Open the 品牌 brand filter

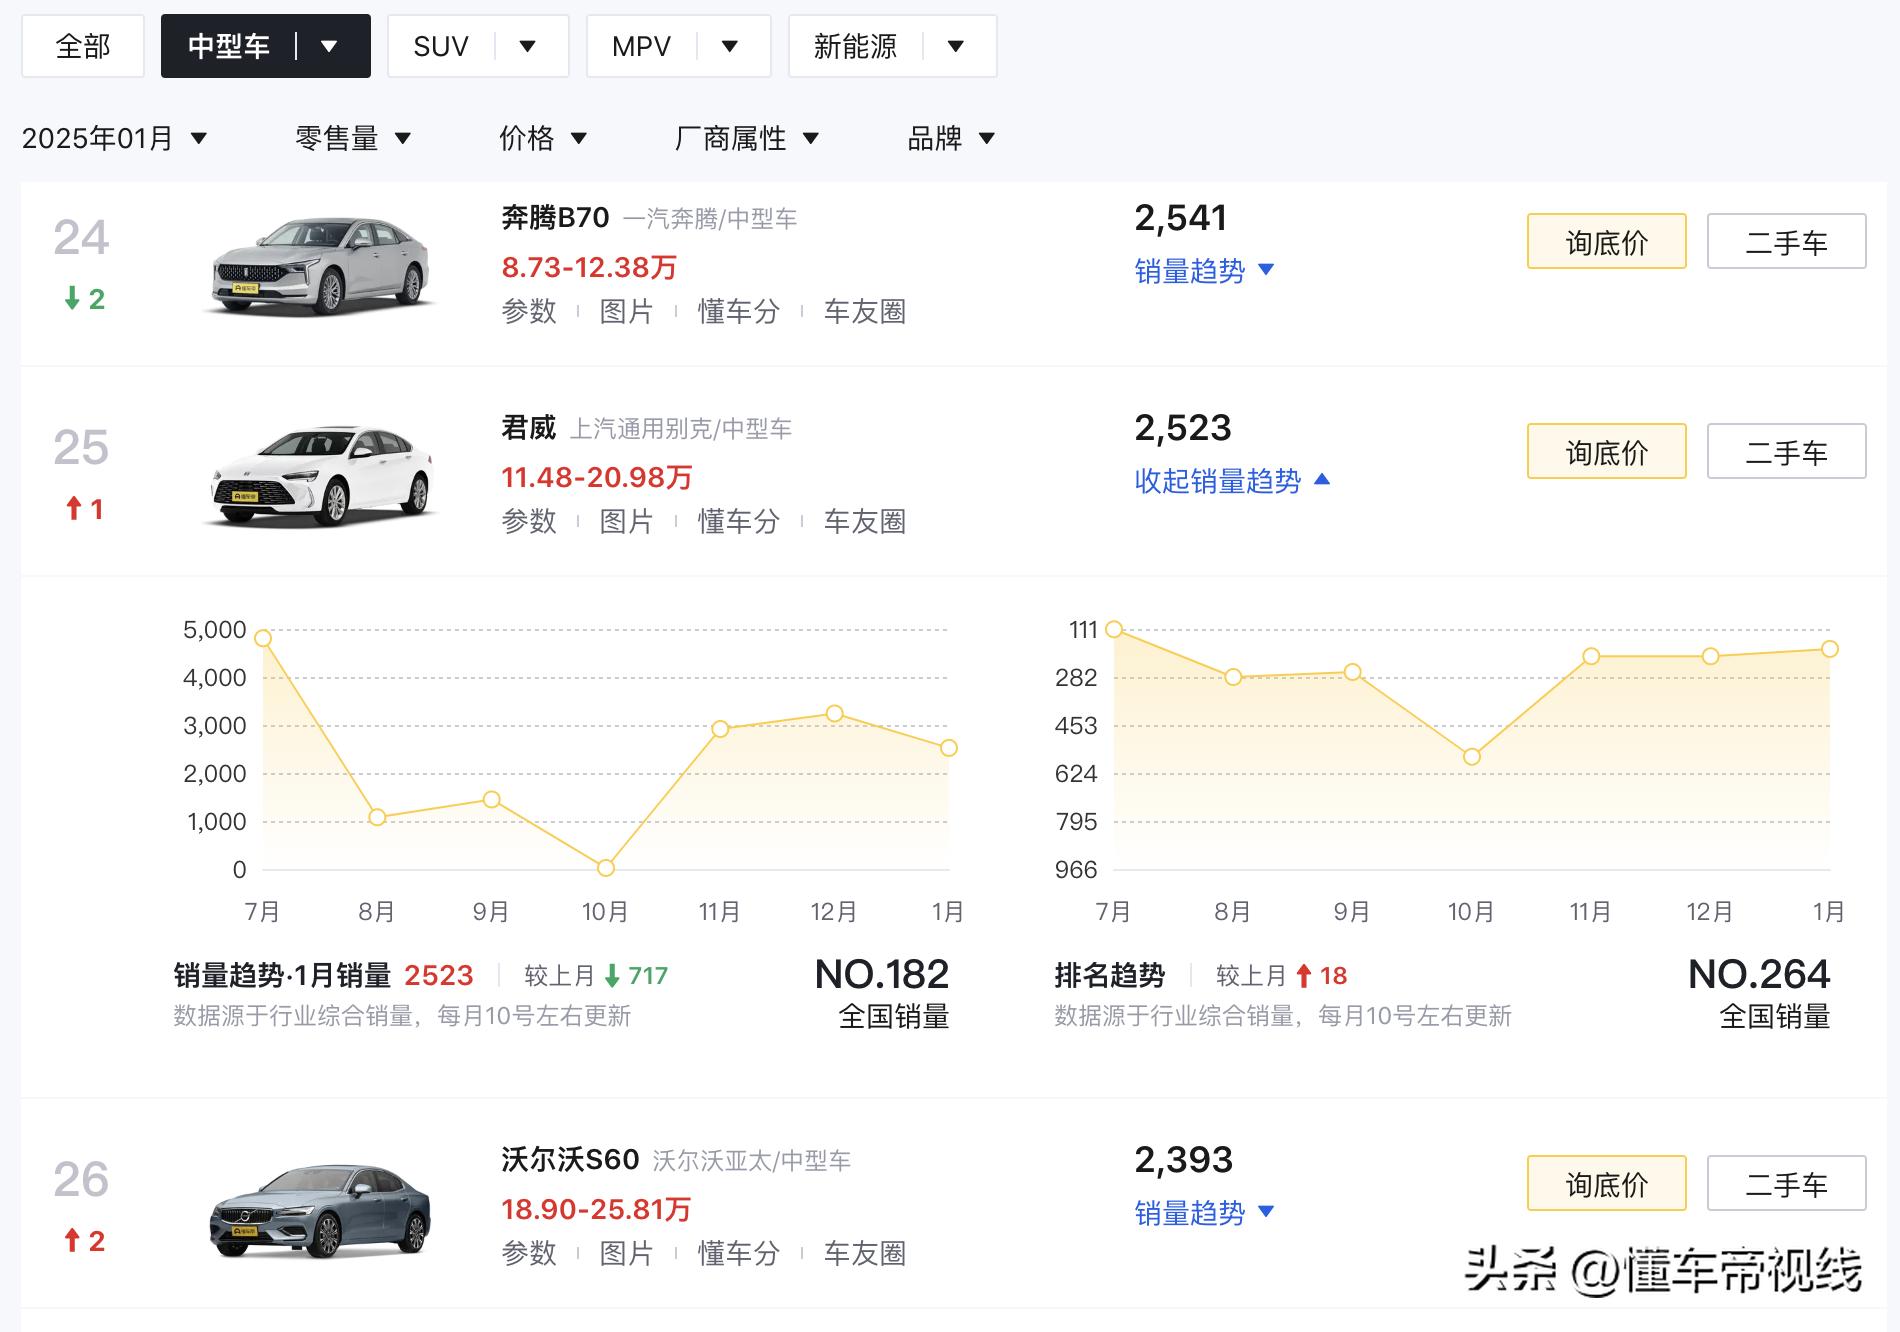[x=950, y=138]
